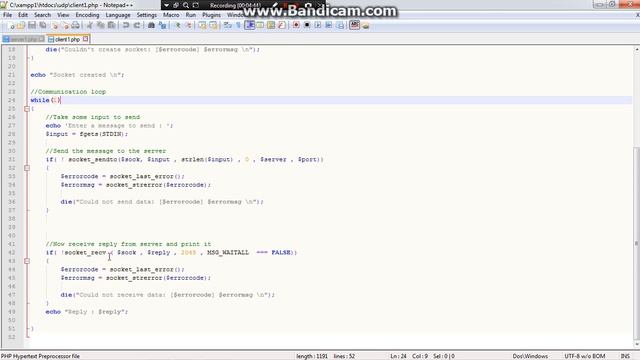Switch to the inactive server tab
The height and width of the screenshot is (360, 640).
coord(23,40)
